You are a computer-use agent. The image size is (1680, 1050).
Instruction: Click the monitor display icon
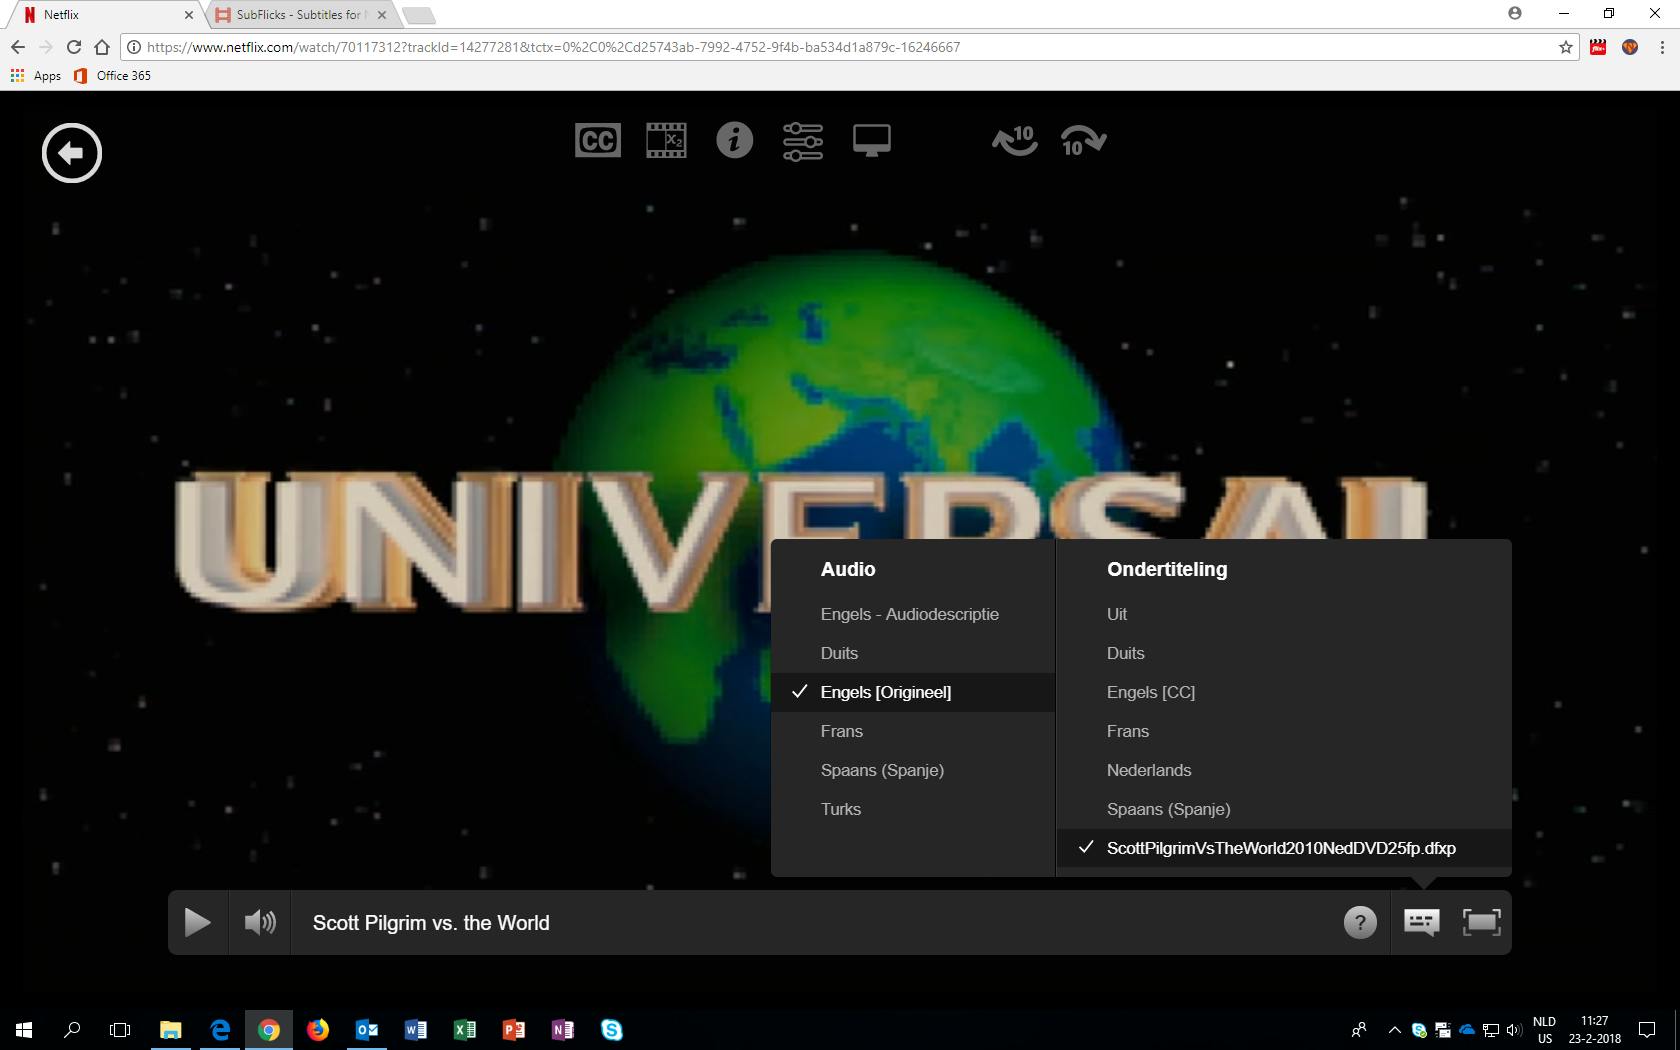[871, 141]
